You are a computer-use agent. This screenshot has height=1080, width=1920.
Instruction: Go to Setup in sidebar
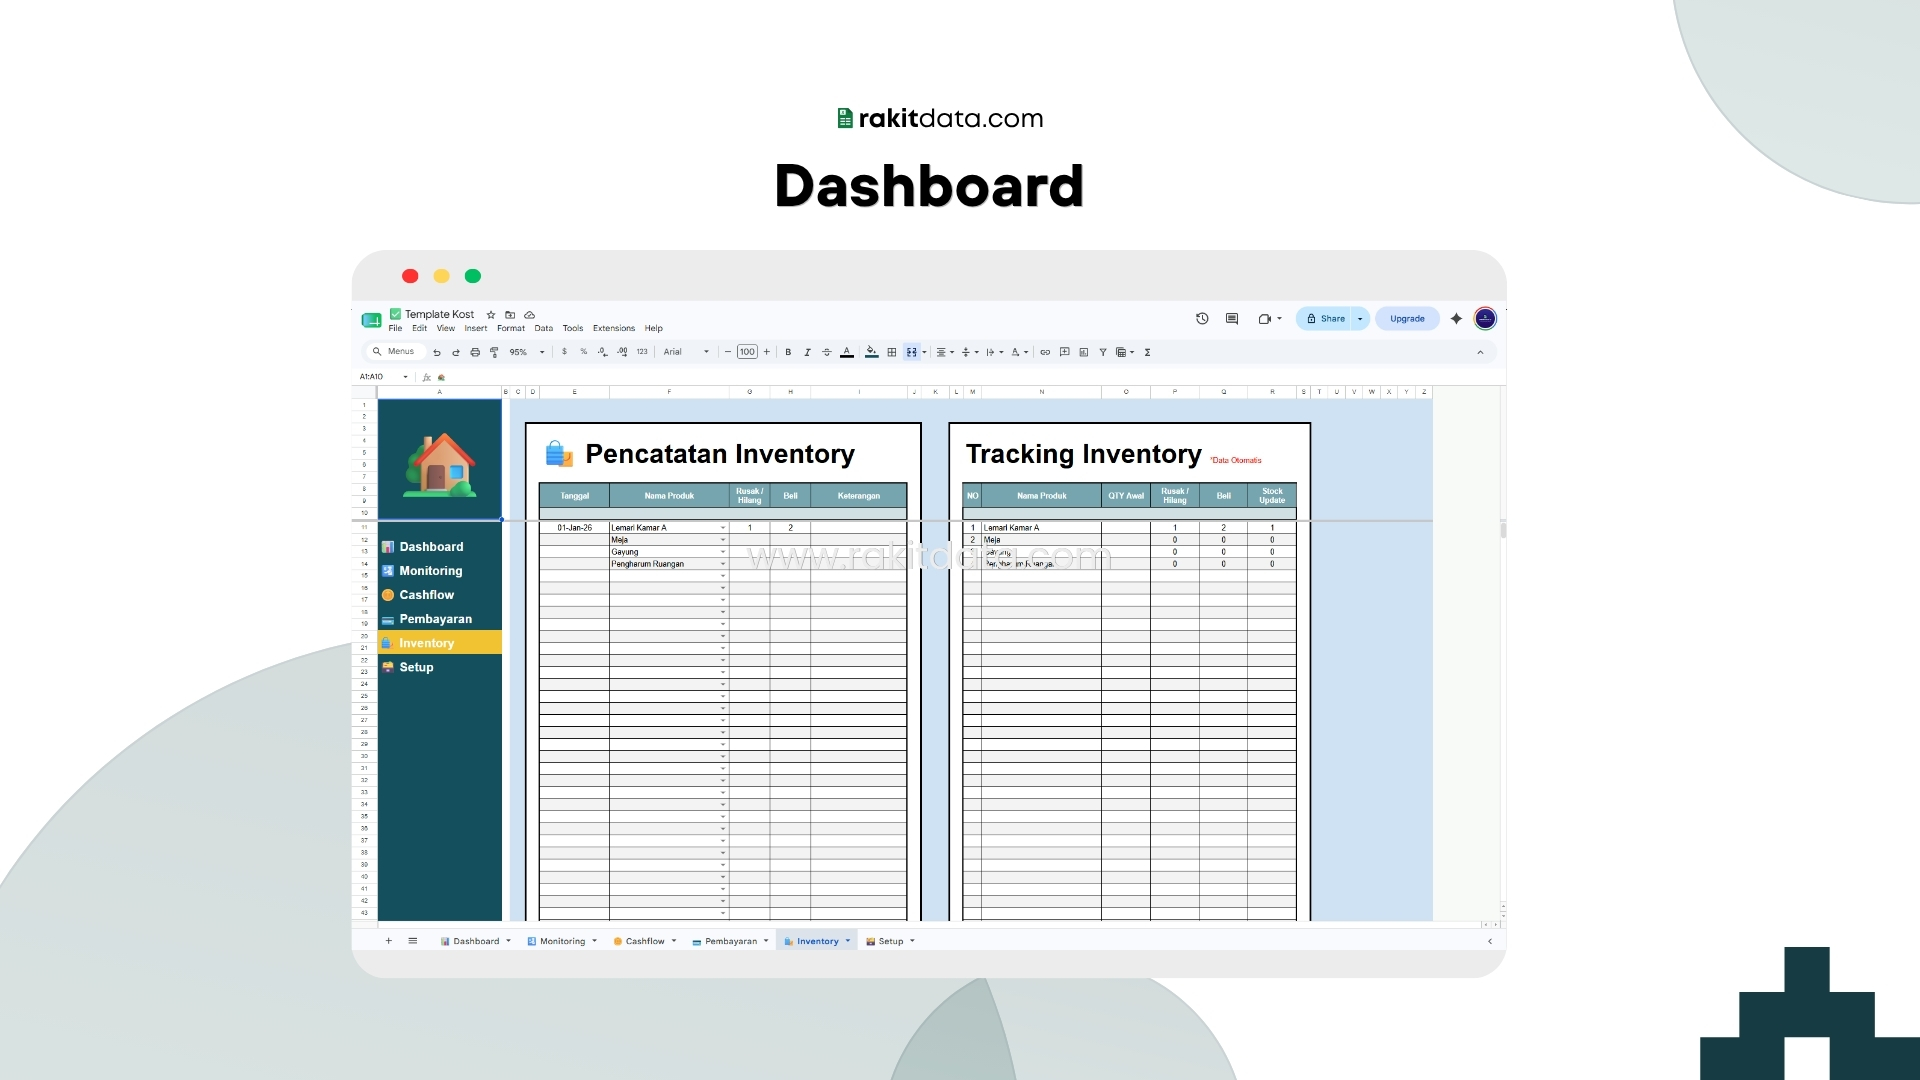tap(416, 667)
